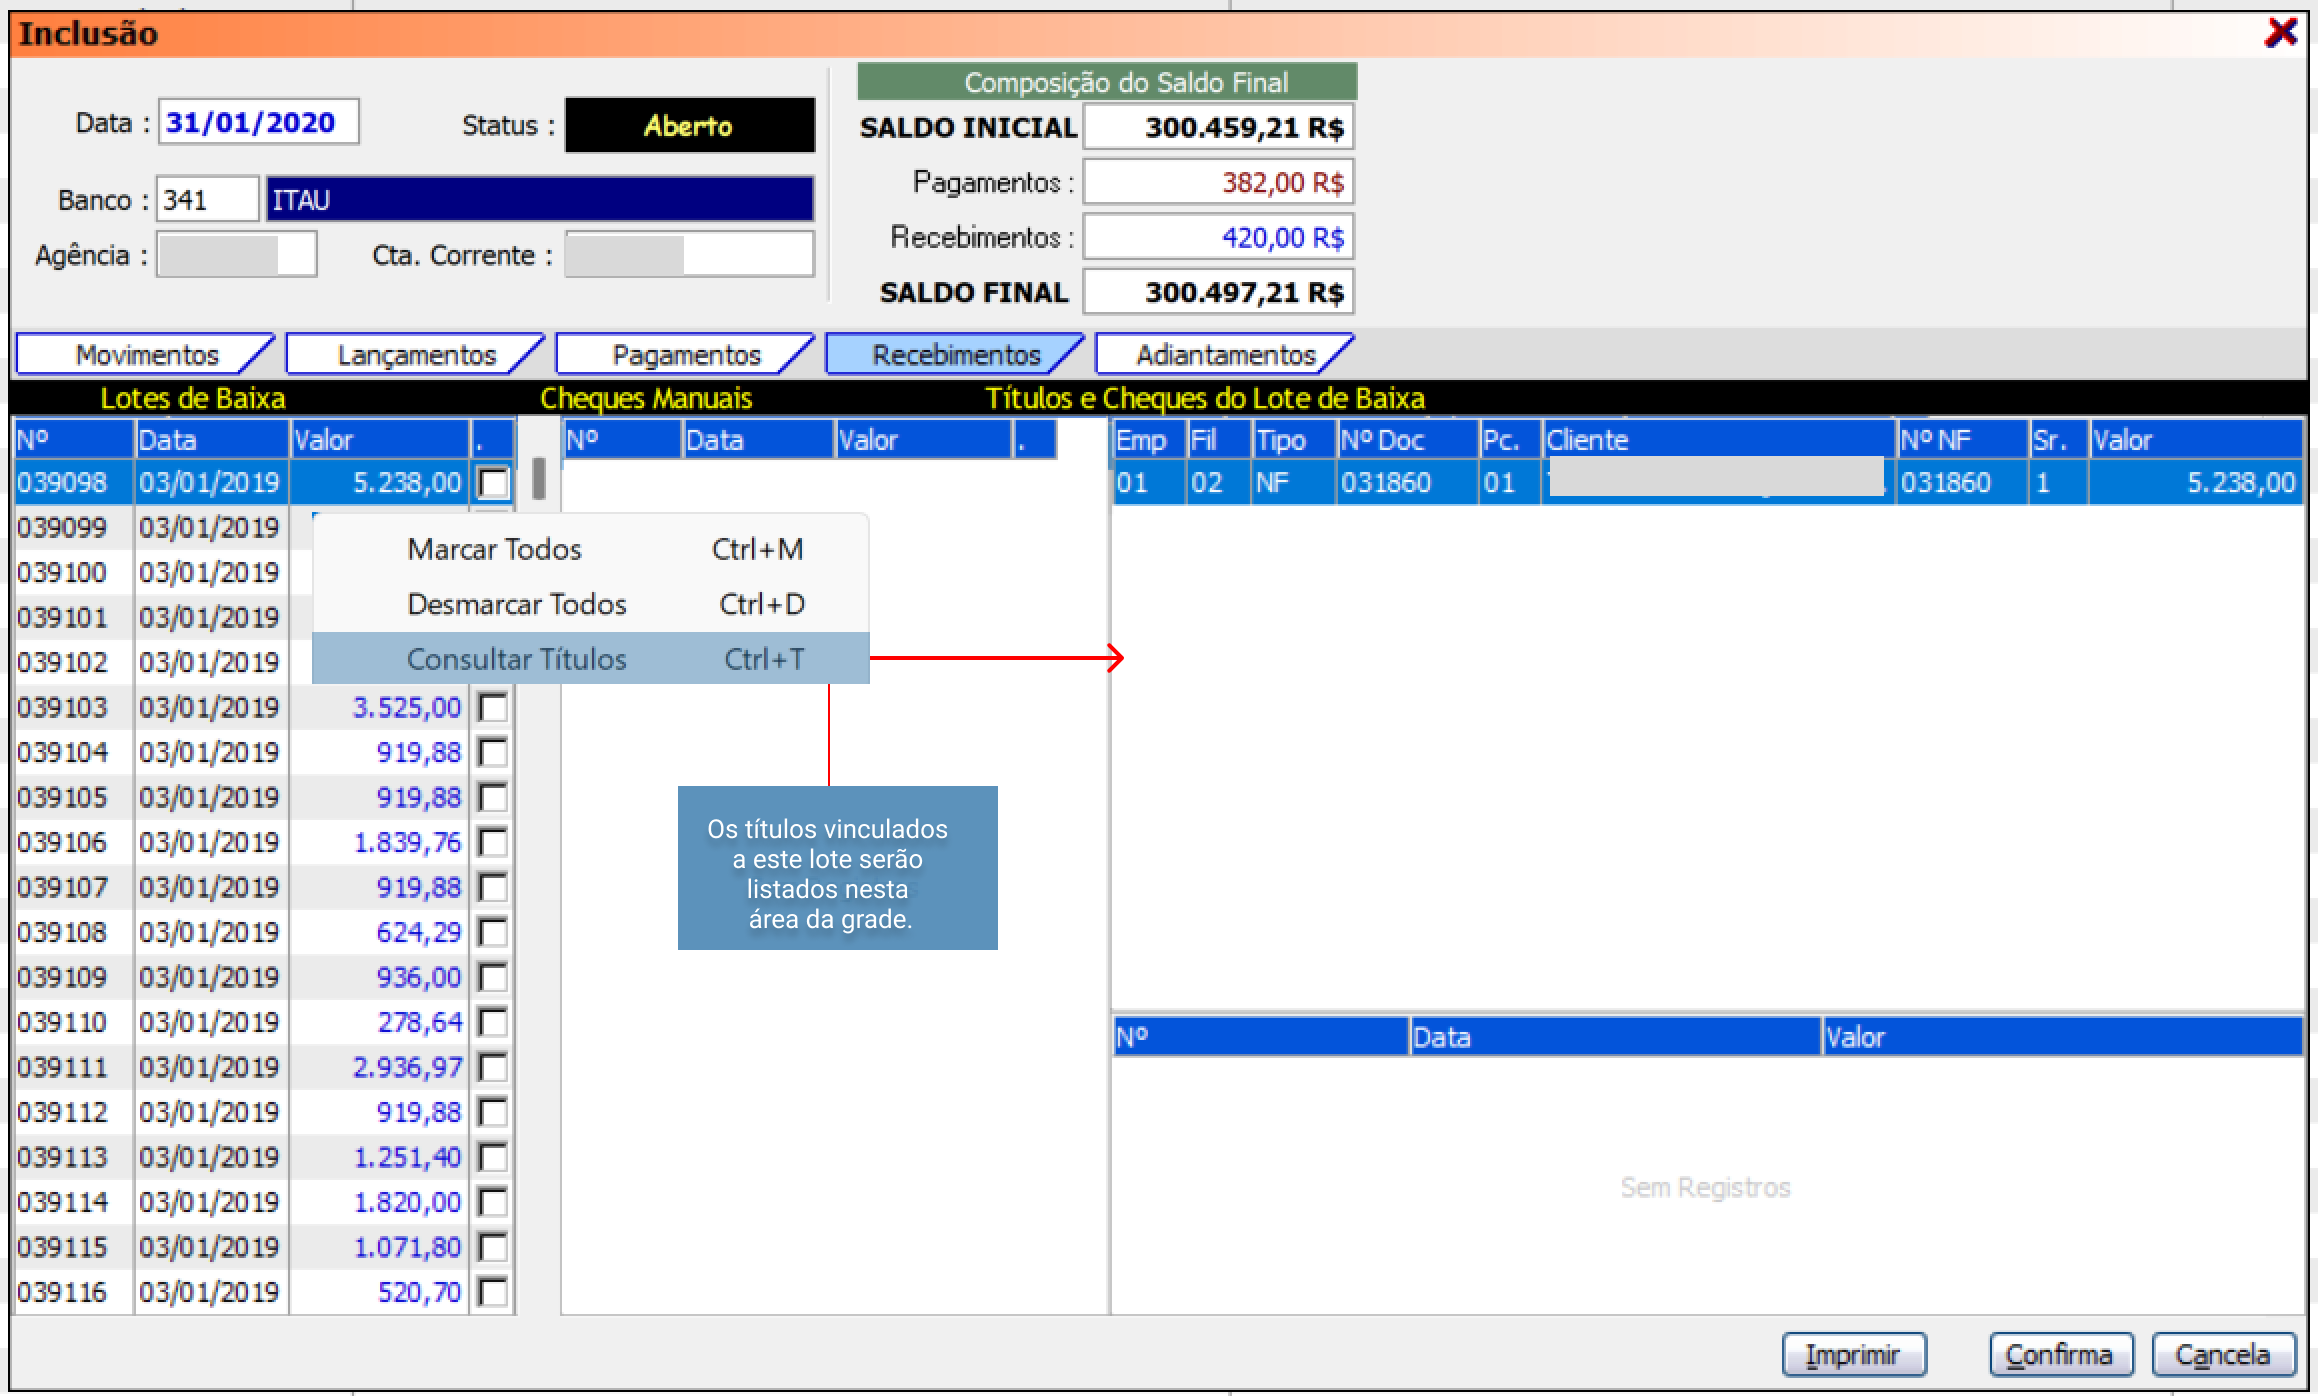This screenshot has height=1396, width=2318.
Task: Click the Banco code field 341
Action: point(207,200)
